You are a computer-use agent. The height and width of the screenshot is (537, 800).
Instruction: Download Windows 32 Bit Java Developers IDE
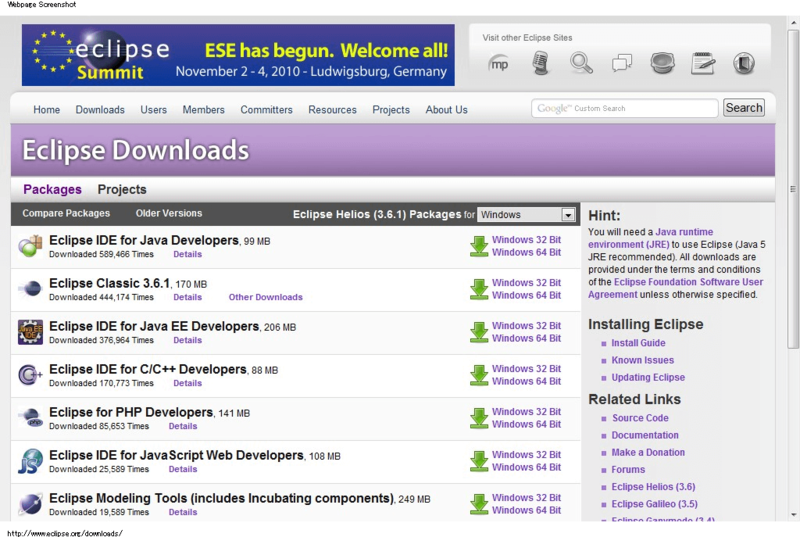pyautogui.click(x=526, y=240)
